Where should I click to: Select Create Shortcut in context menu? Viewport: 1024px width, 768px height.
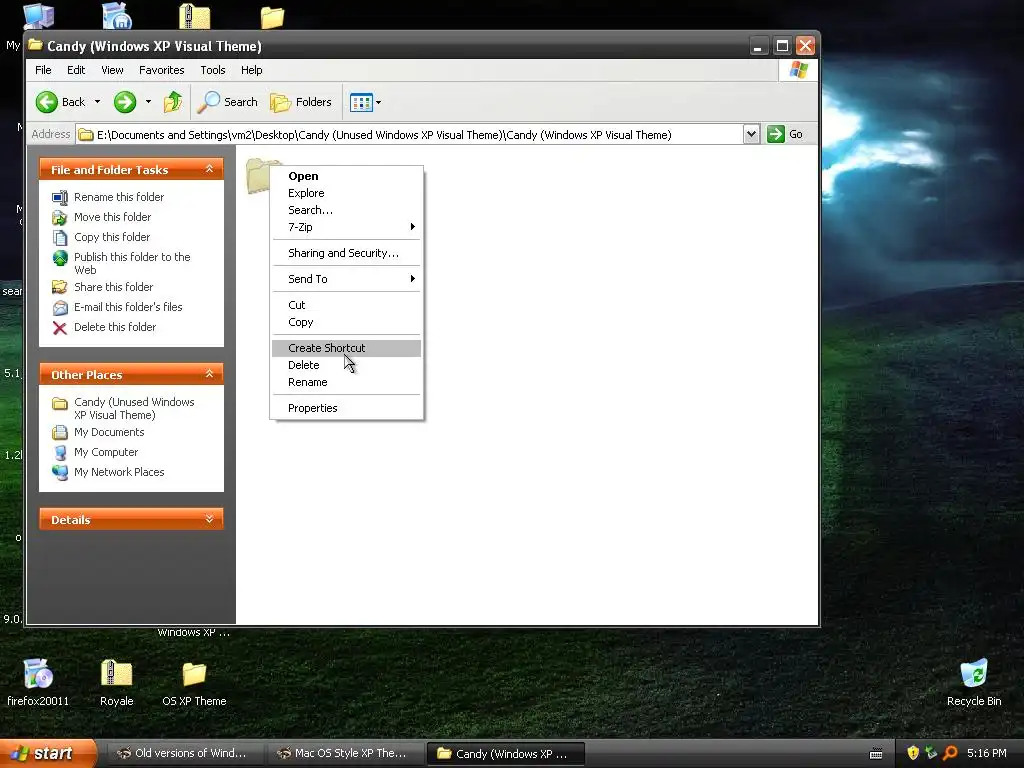click(346, 348)
